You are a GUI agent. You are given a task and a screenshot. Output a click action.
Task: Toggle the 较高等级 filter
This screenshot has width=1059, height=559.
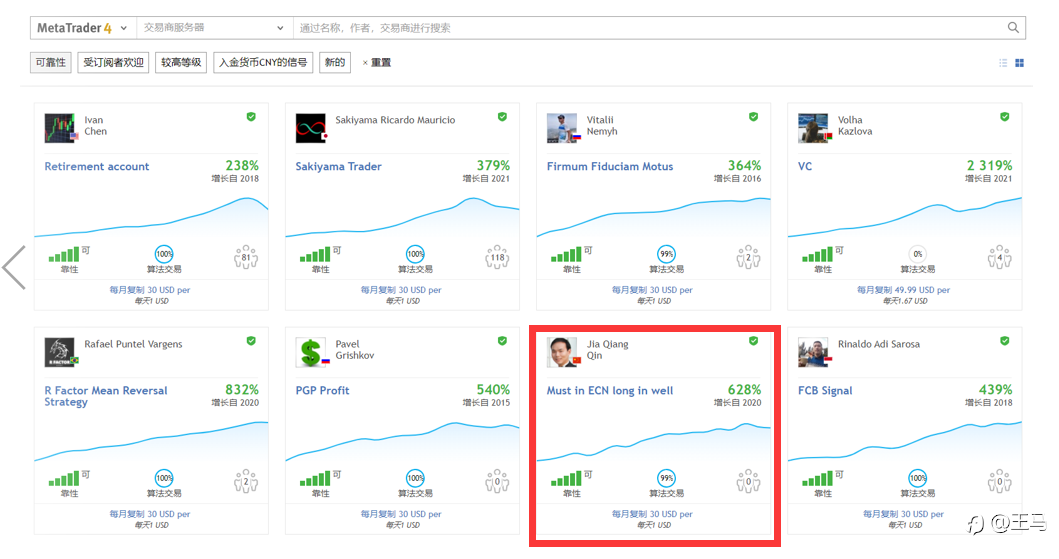point(181,62)
